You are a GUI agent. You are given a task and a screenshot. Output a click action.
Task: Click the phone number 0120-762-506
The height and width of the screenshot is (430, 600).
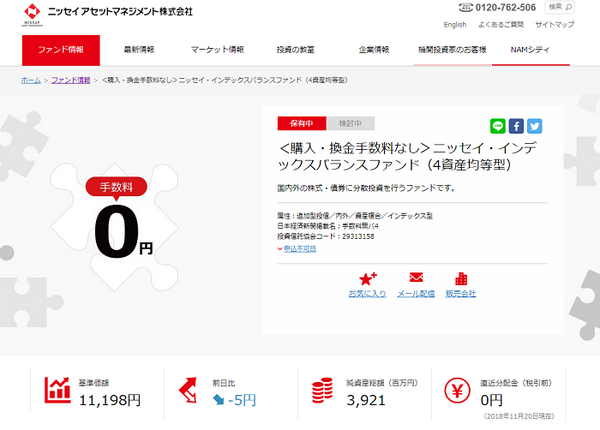pyautogui.click(x=505, y=7)
